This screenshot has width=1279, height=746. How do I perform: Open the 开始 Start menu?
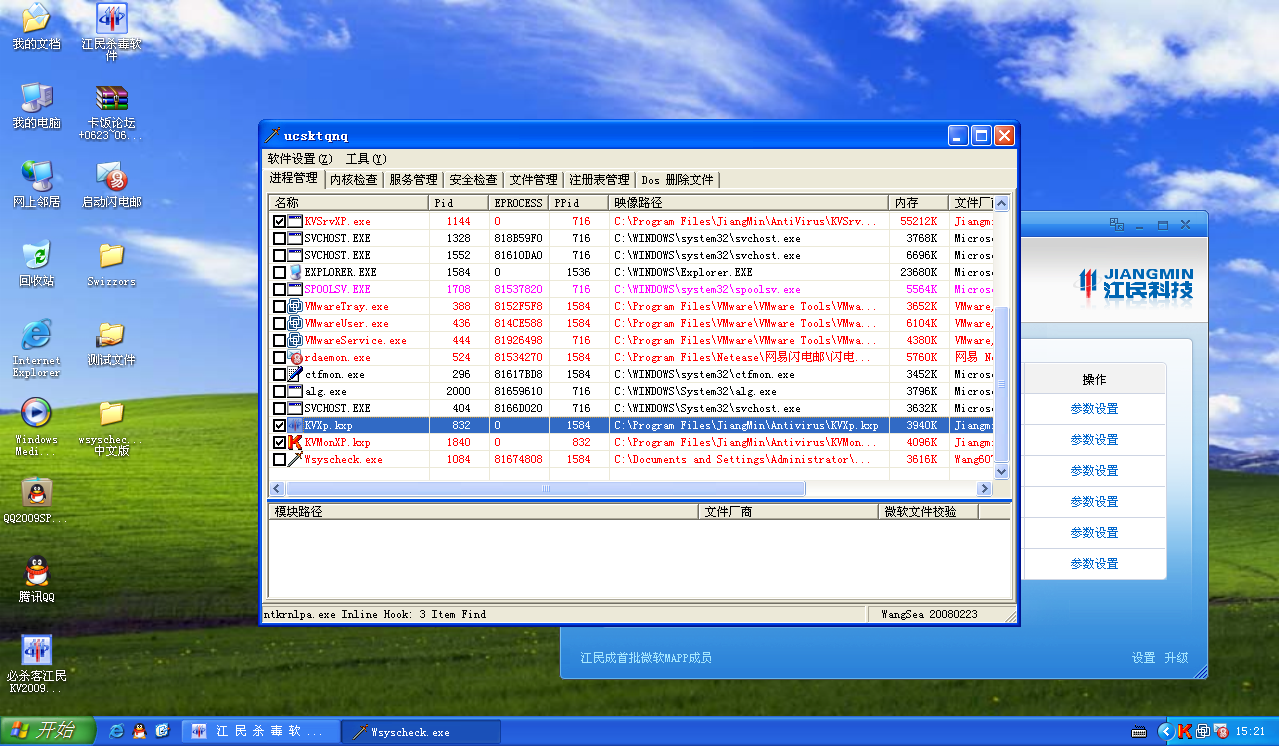tap(46, 731)
